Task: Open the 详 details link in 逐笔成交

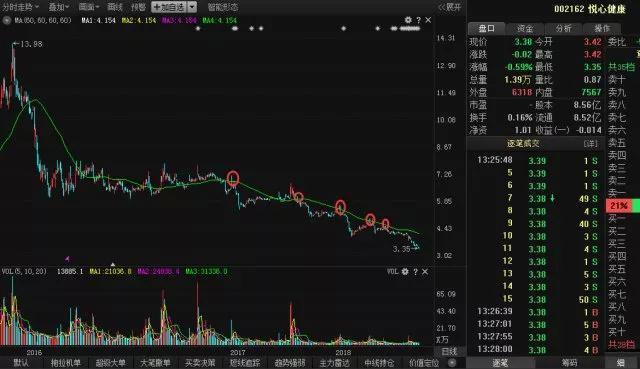Action: (591, 143)
